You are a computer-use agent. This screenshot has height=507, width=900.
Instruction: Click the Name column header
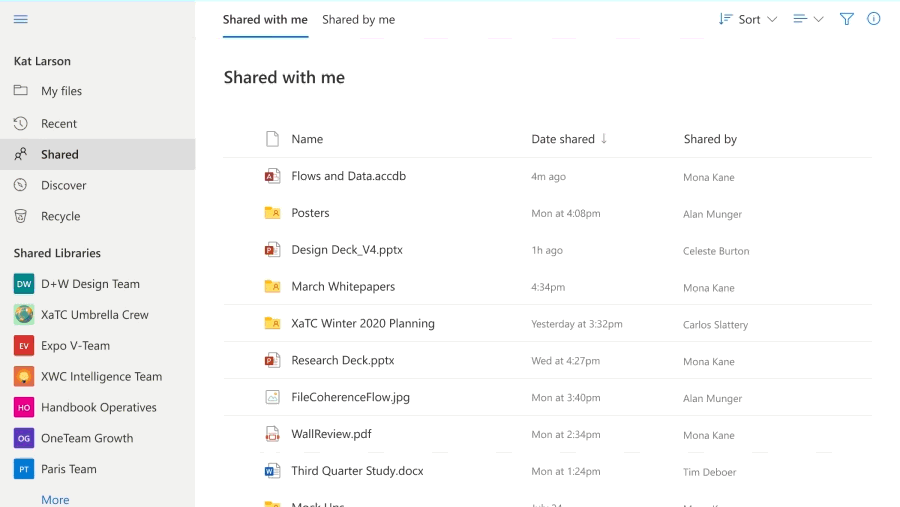307,139
